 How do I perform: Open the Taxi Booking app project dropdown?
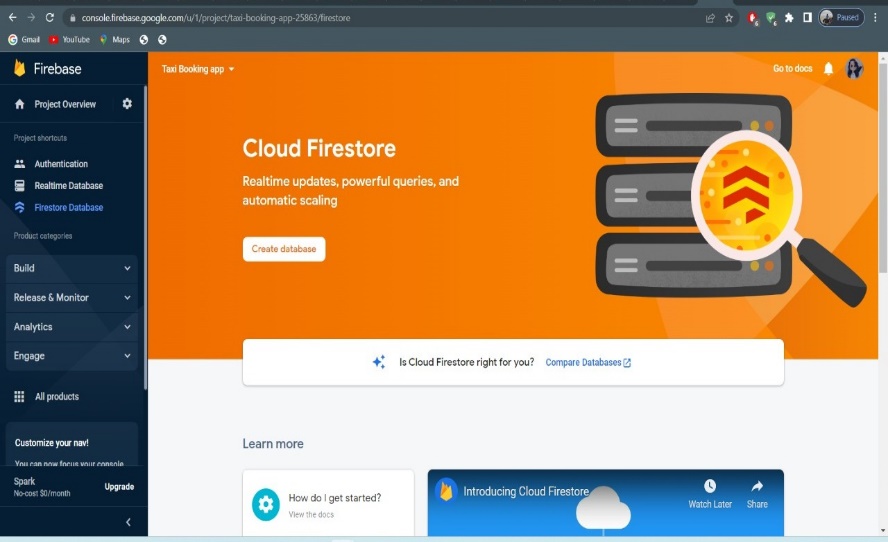pyautogui.click(x=198, y=69)
